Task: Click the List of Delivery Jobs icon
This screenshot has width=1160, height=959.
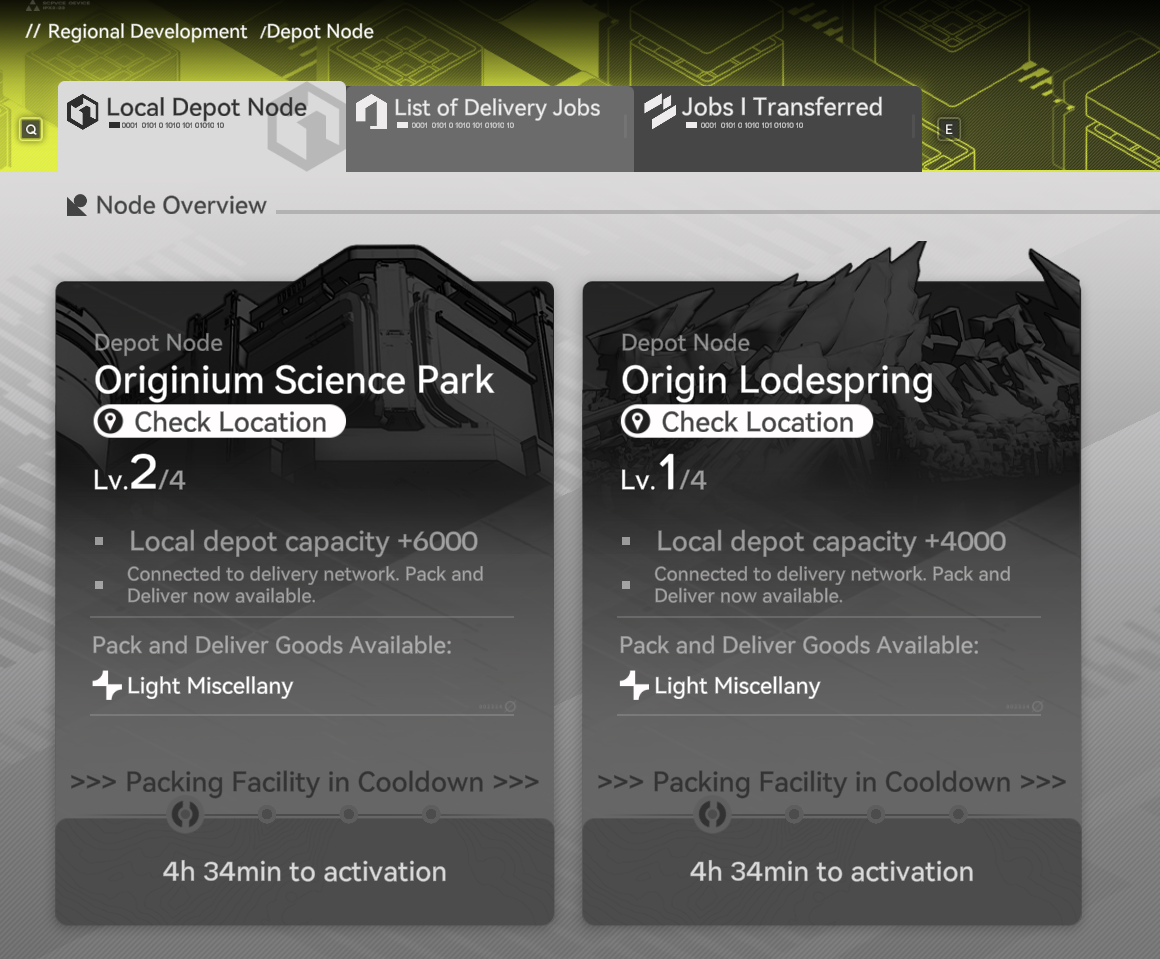Action: pyautogui.click(x=371, y=112)
